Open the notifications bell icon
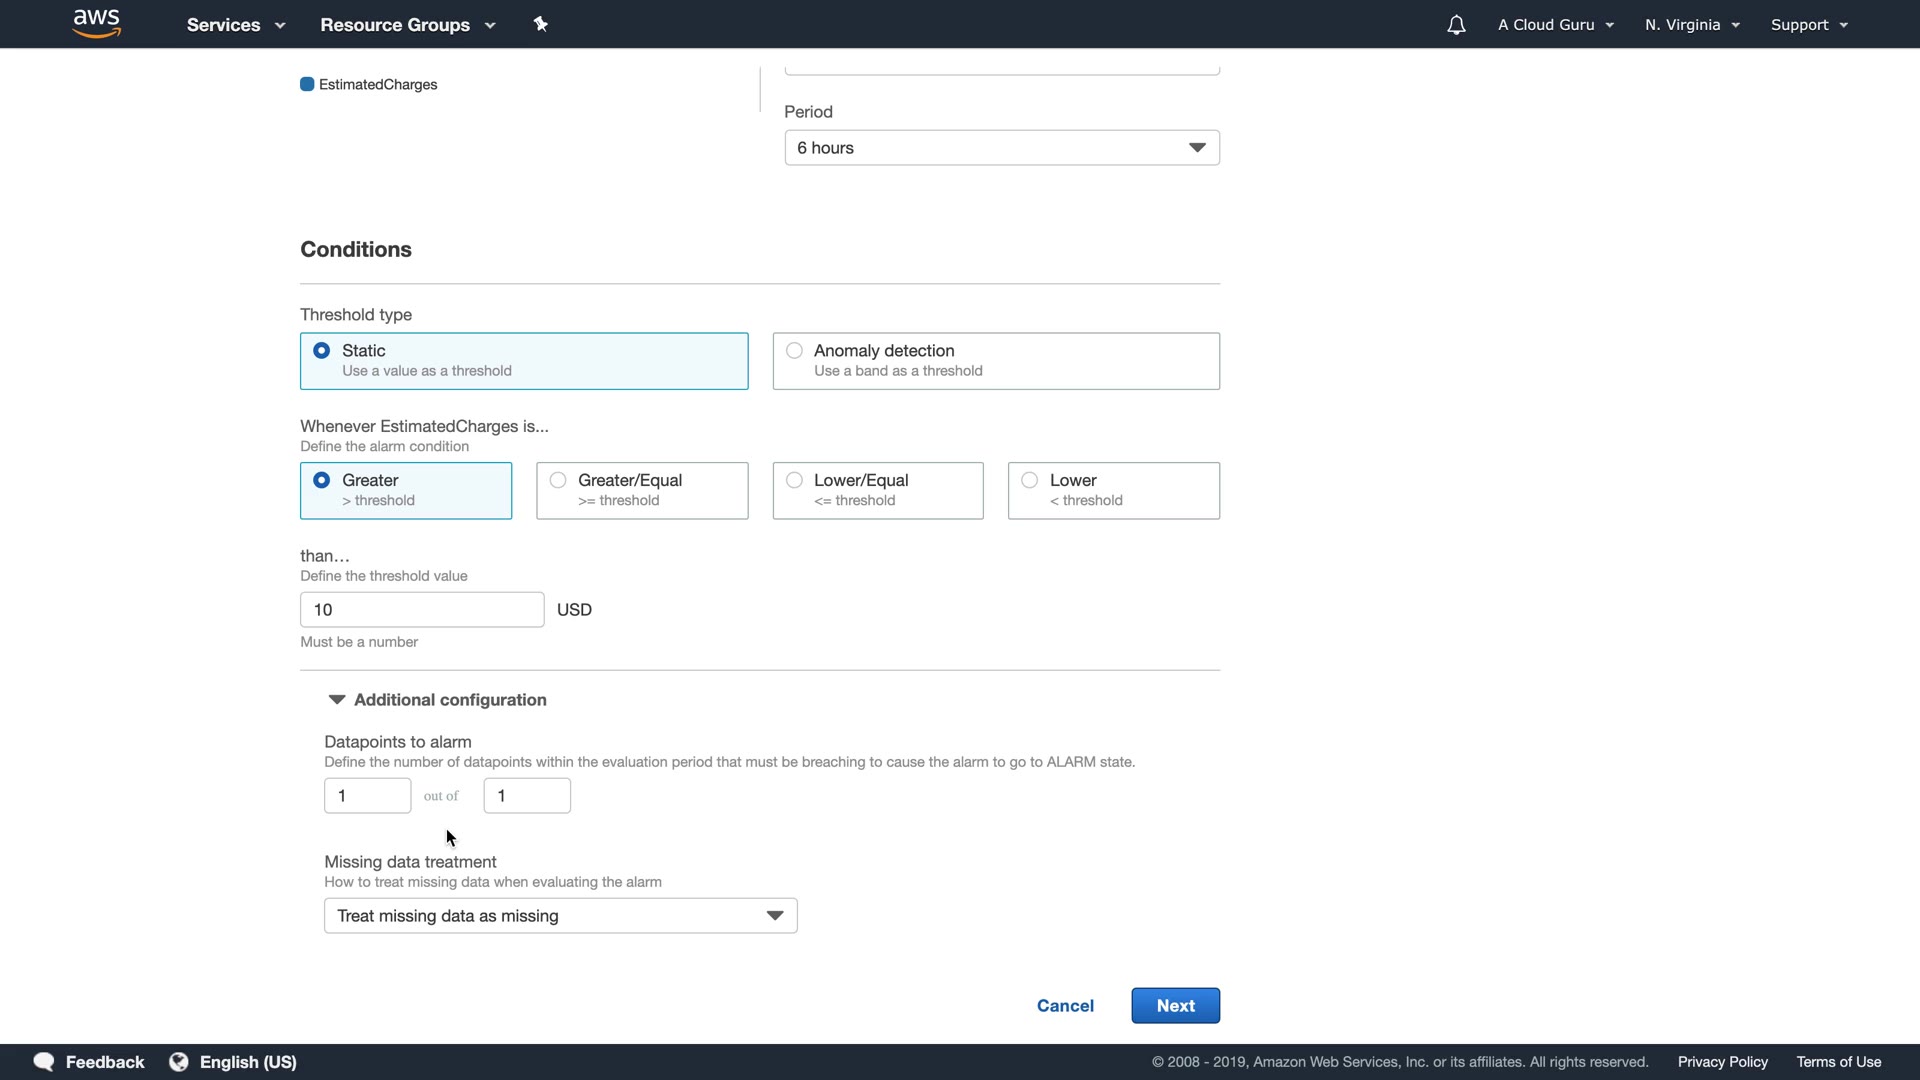The height and width of the screenshot is (1080, 1920). coord(1456,25)
